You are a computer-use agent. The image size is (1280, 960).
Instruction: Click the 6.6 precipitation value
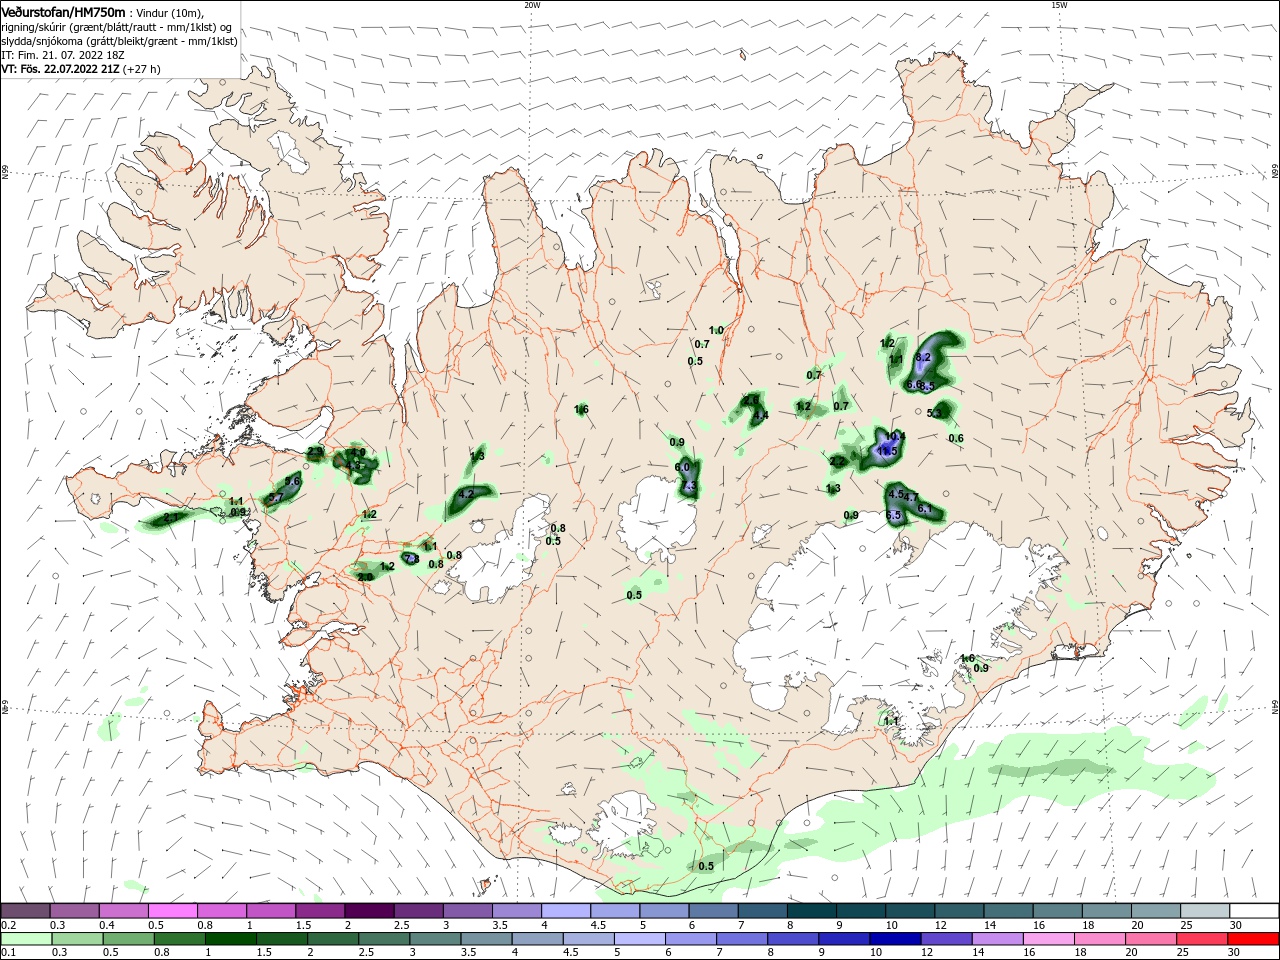(913, 384)
